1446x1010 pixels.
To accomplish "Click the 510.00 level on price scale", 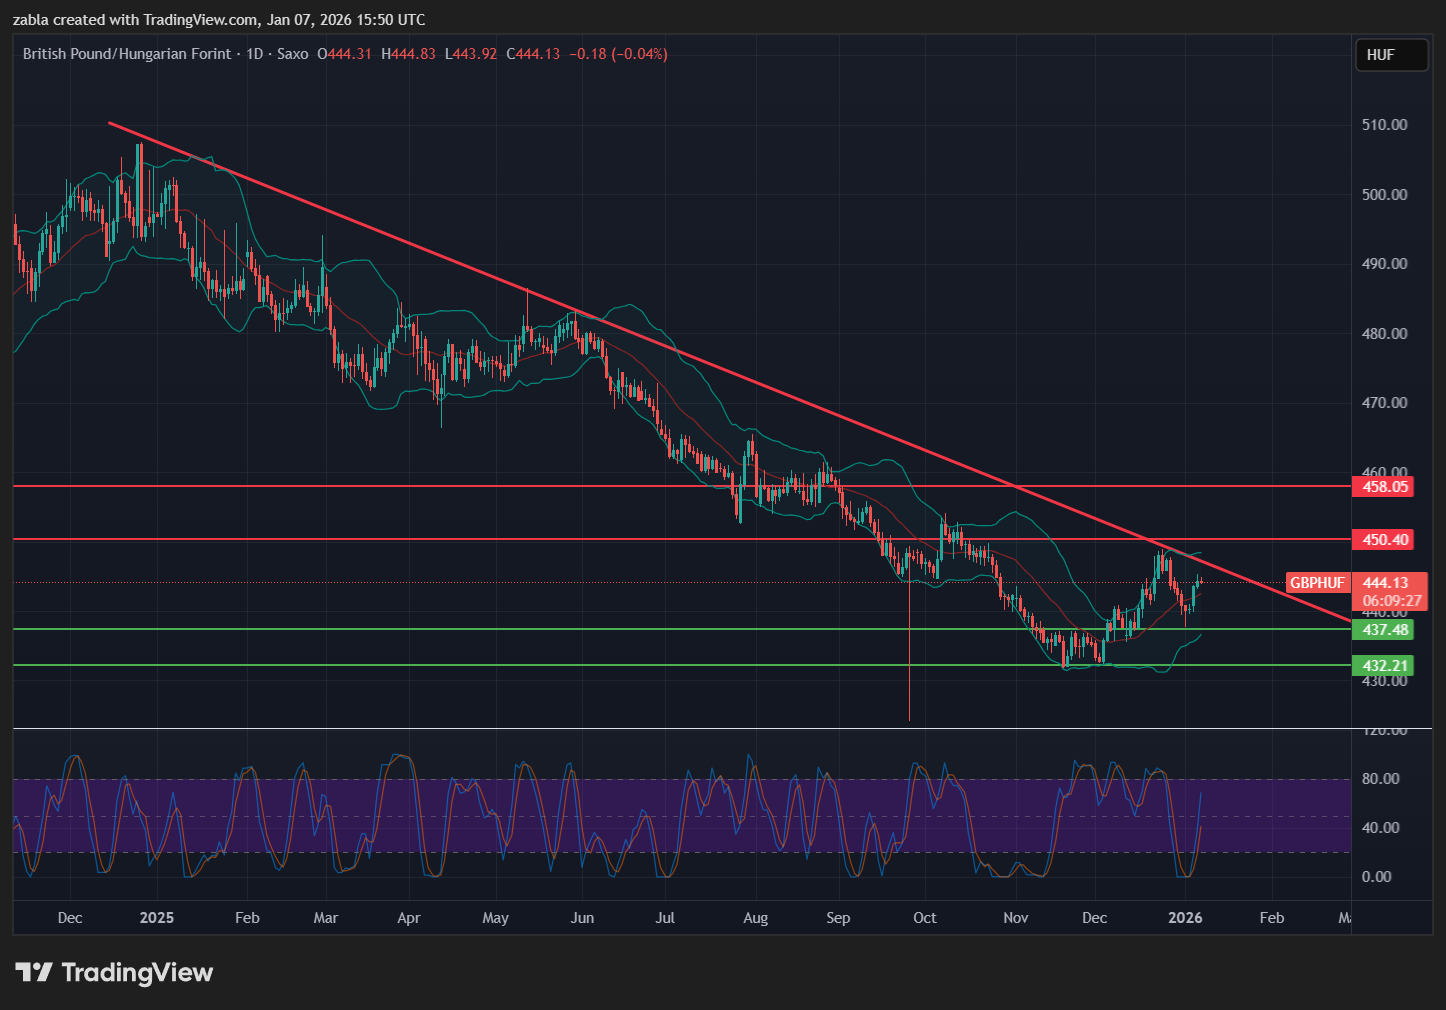I will (x=1384, y=125).
